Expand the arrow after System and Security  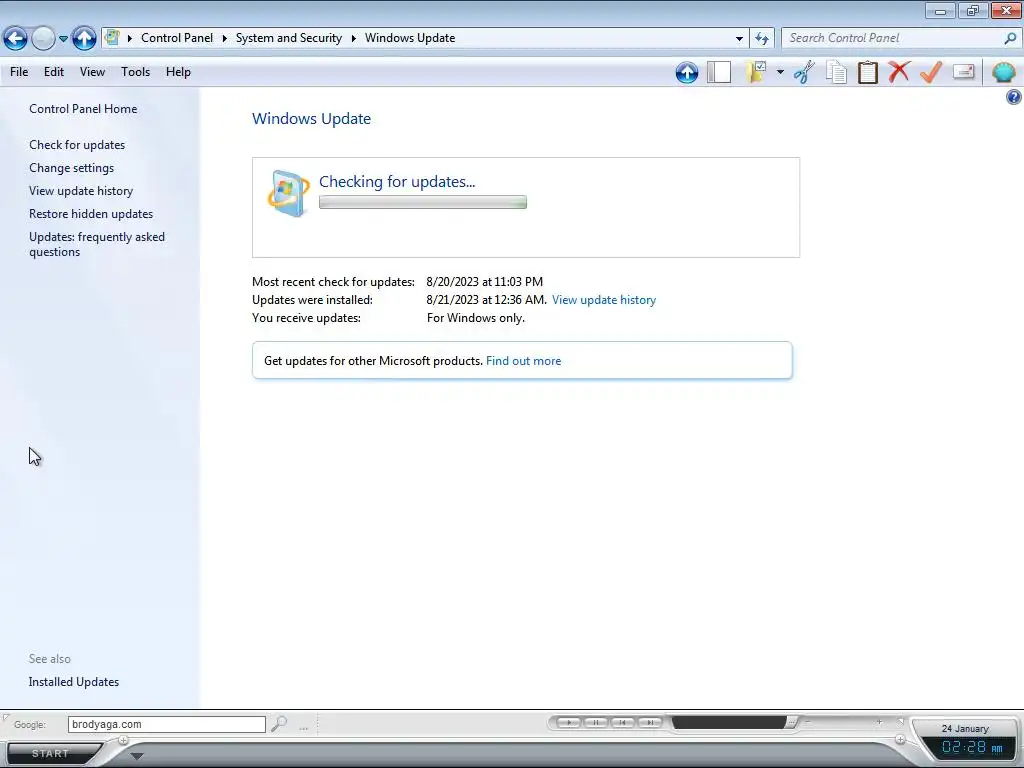coord(353,38)
